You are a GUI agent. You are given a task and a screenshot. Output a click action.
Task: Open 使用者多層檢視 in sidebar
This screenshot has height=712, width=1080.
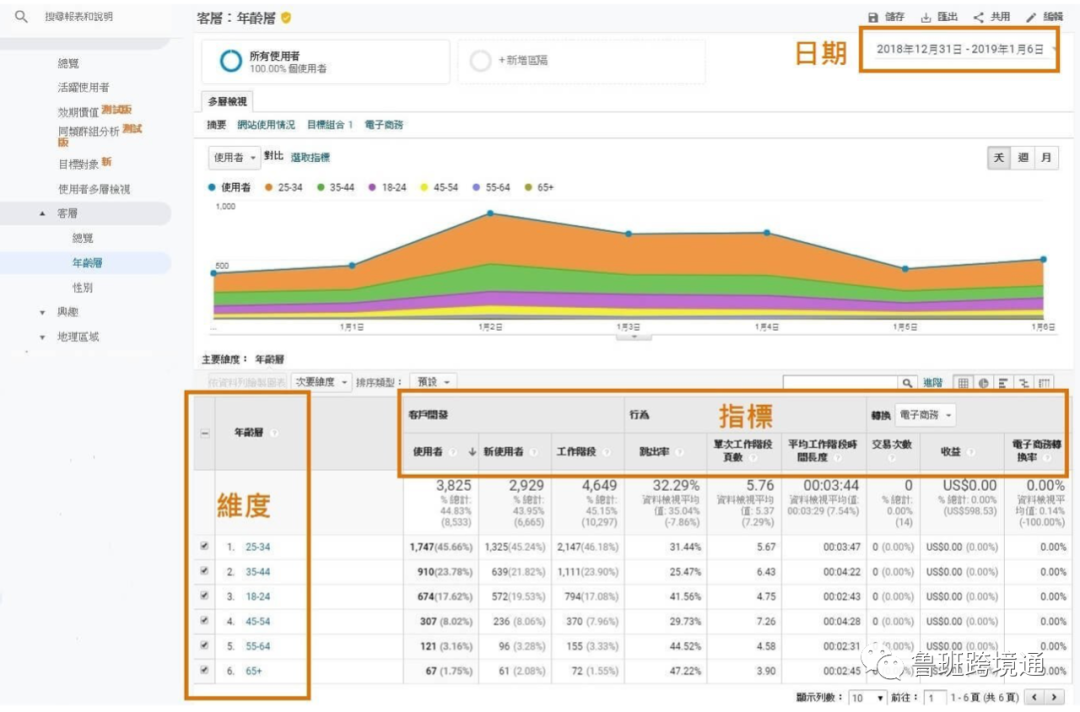pos(94,189)
